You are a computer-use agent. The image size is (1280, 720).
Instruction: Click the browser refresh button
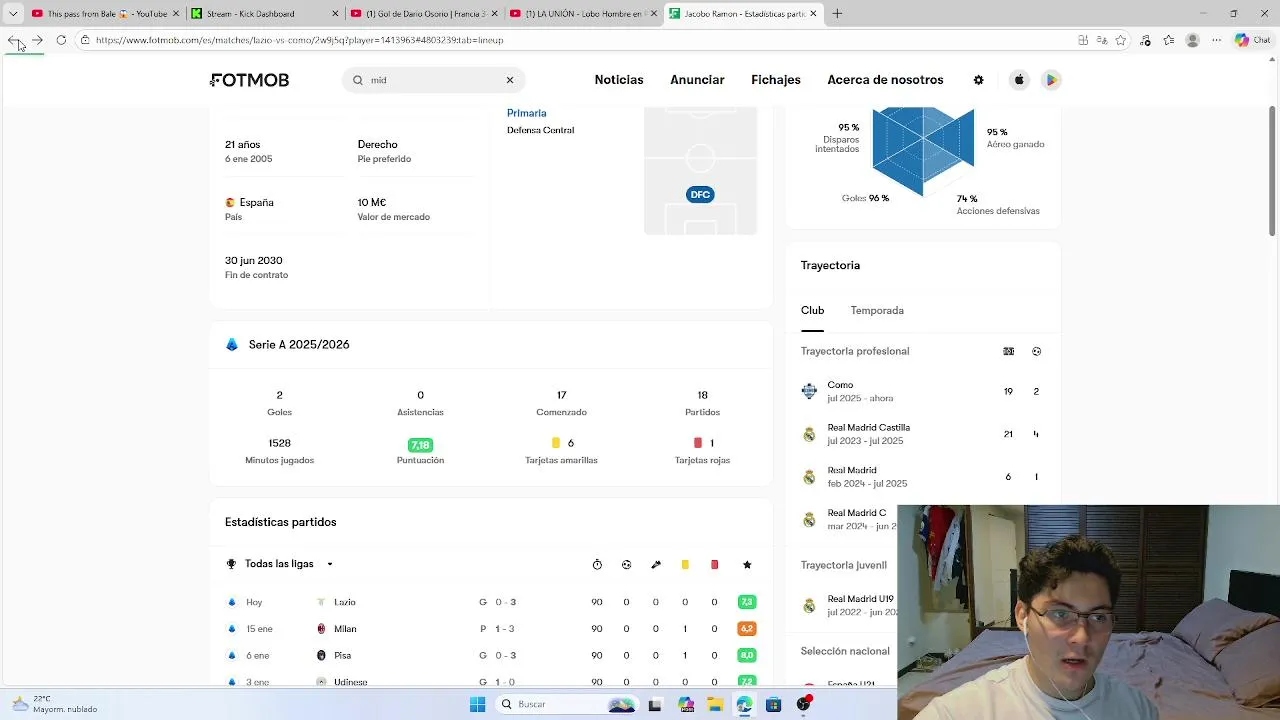point(61,40)
